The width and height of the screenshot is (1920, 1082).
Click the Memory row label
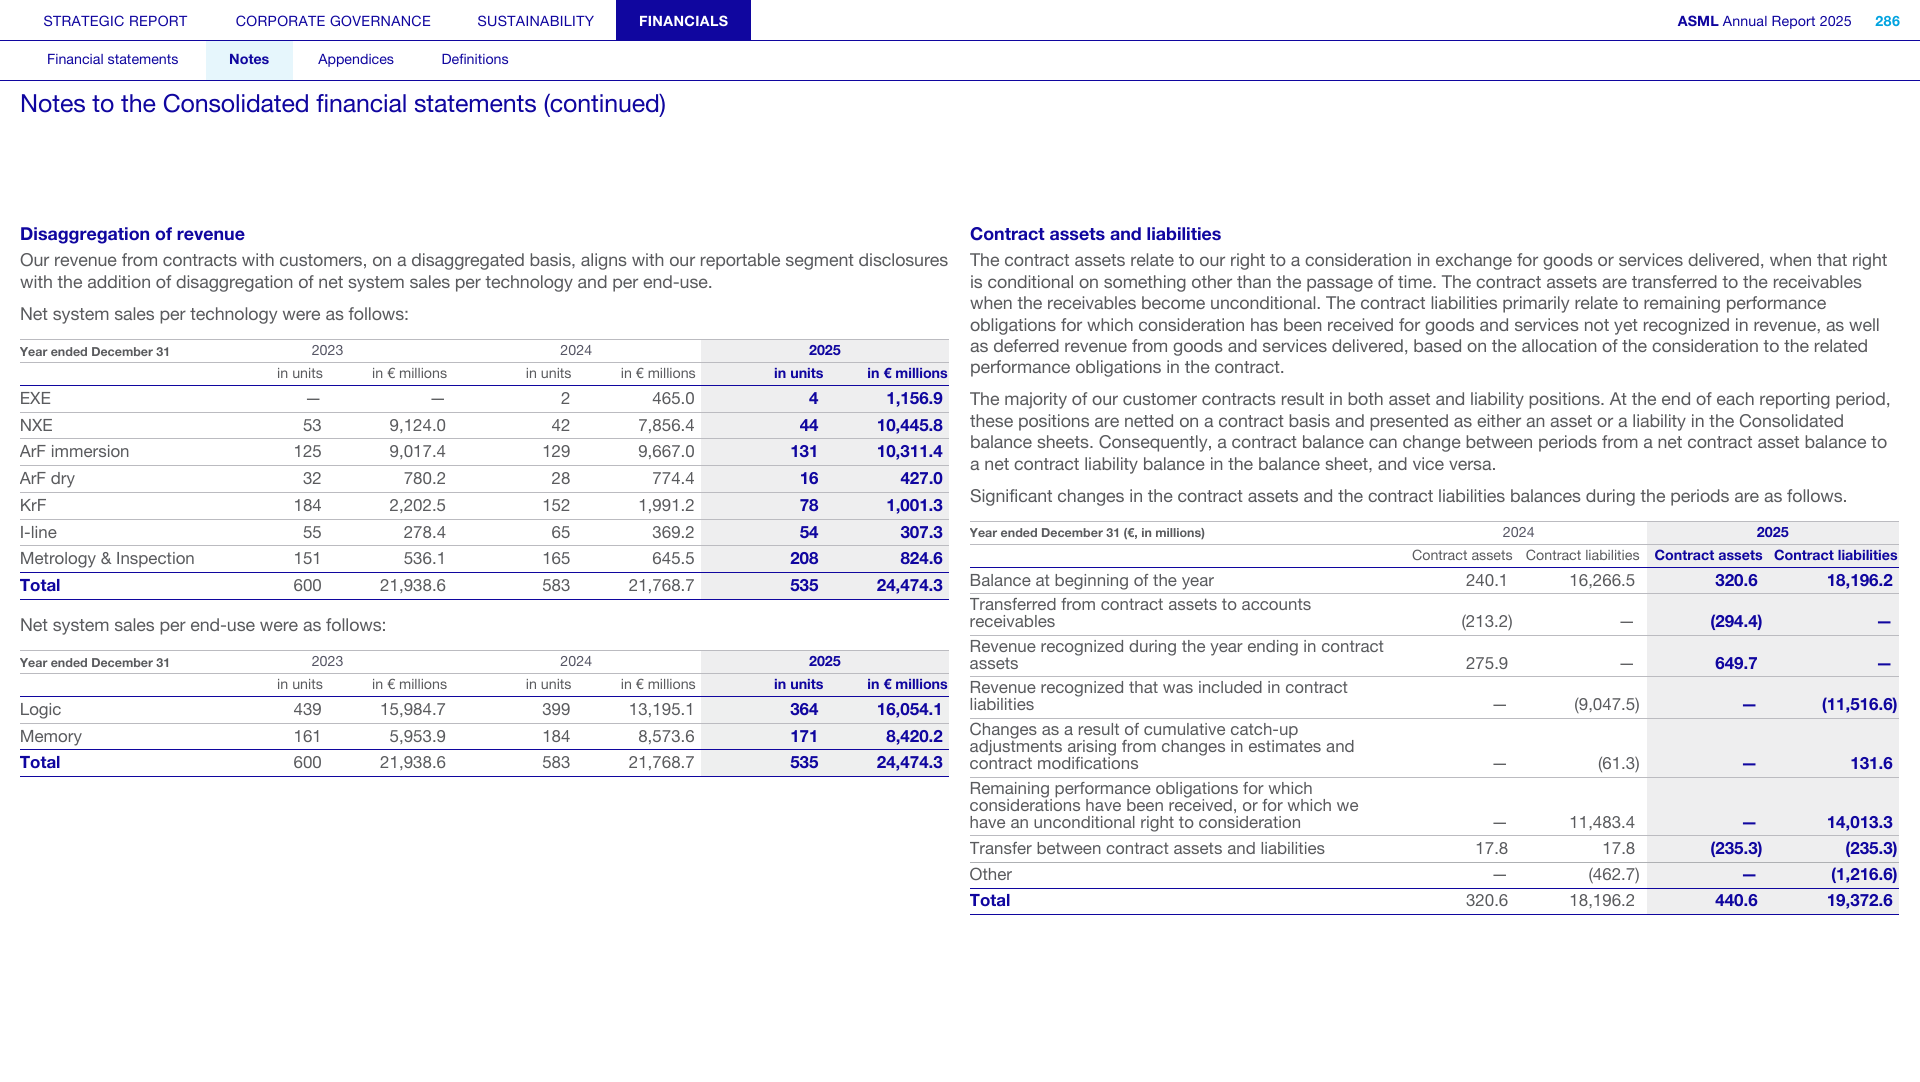(x=51, y=737)
